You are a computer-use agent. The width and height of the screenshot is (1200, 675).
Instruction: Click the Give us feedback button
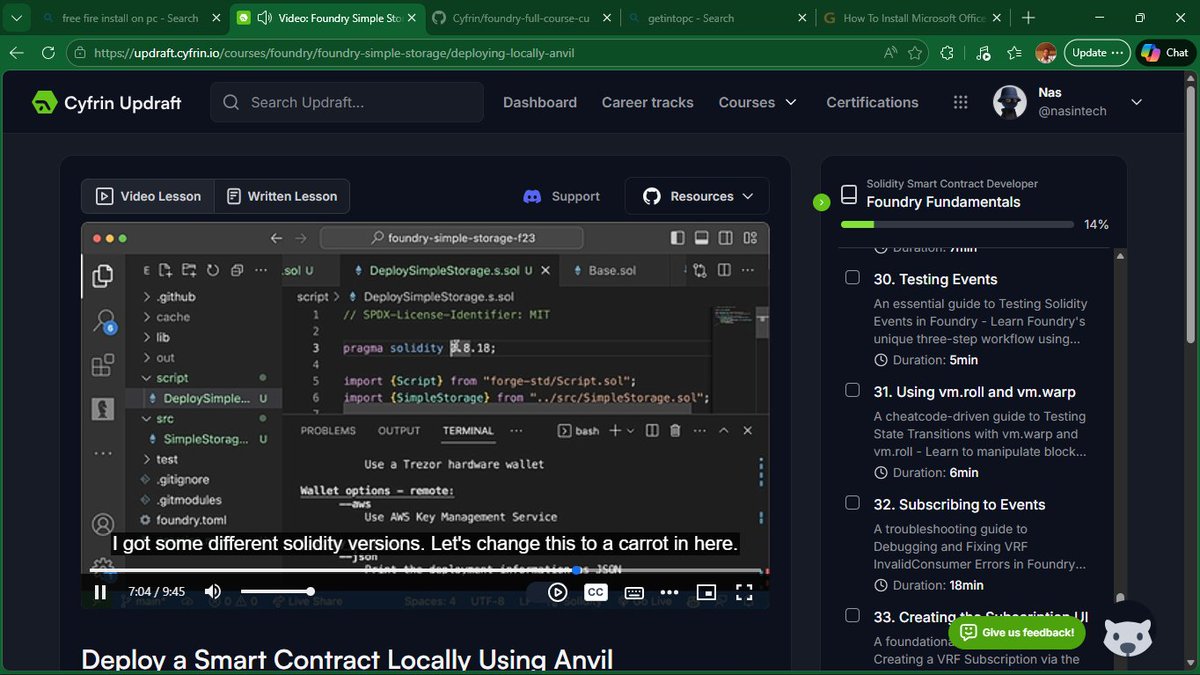(1017, 632)
